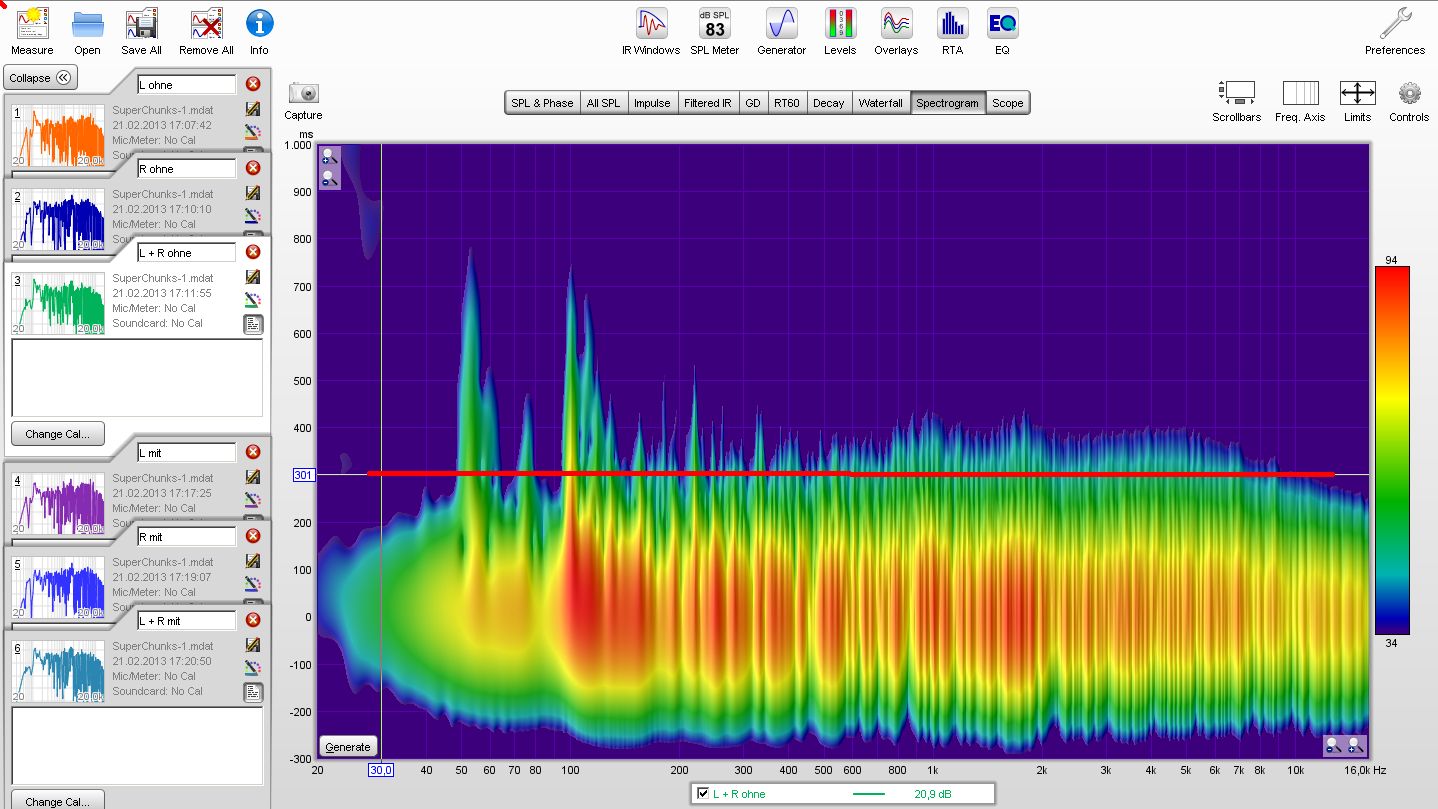The width and height of the screenshot is (1438, 809).
Task: Change trace colour for L + R ohne
Action: (x=253, y=299)
